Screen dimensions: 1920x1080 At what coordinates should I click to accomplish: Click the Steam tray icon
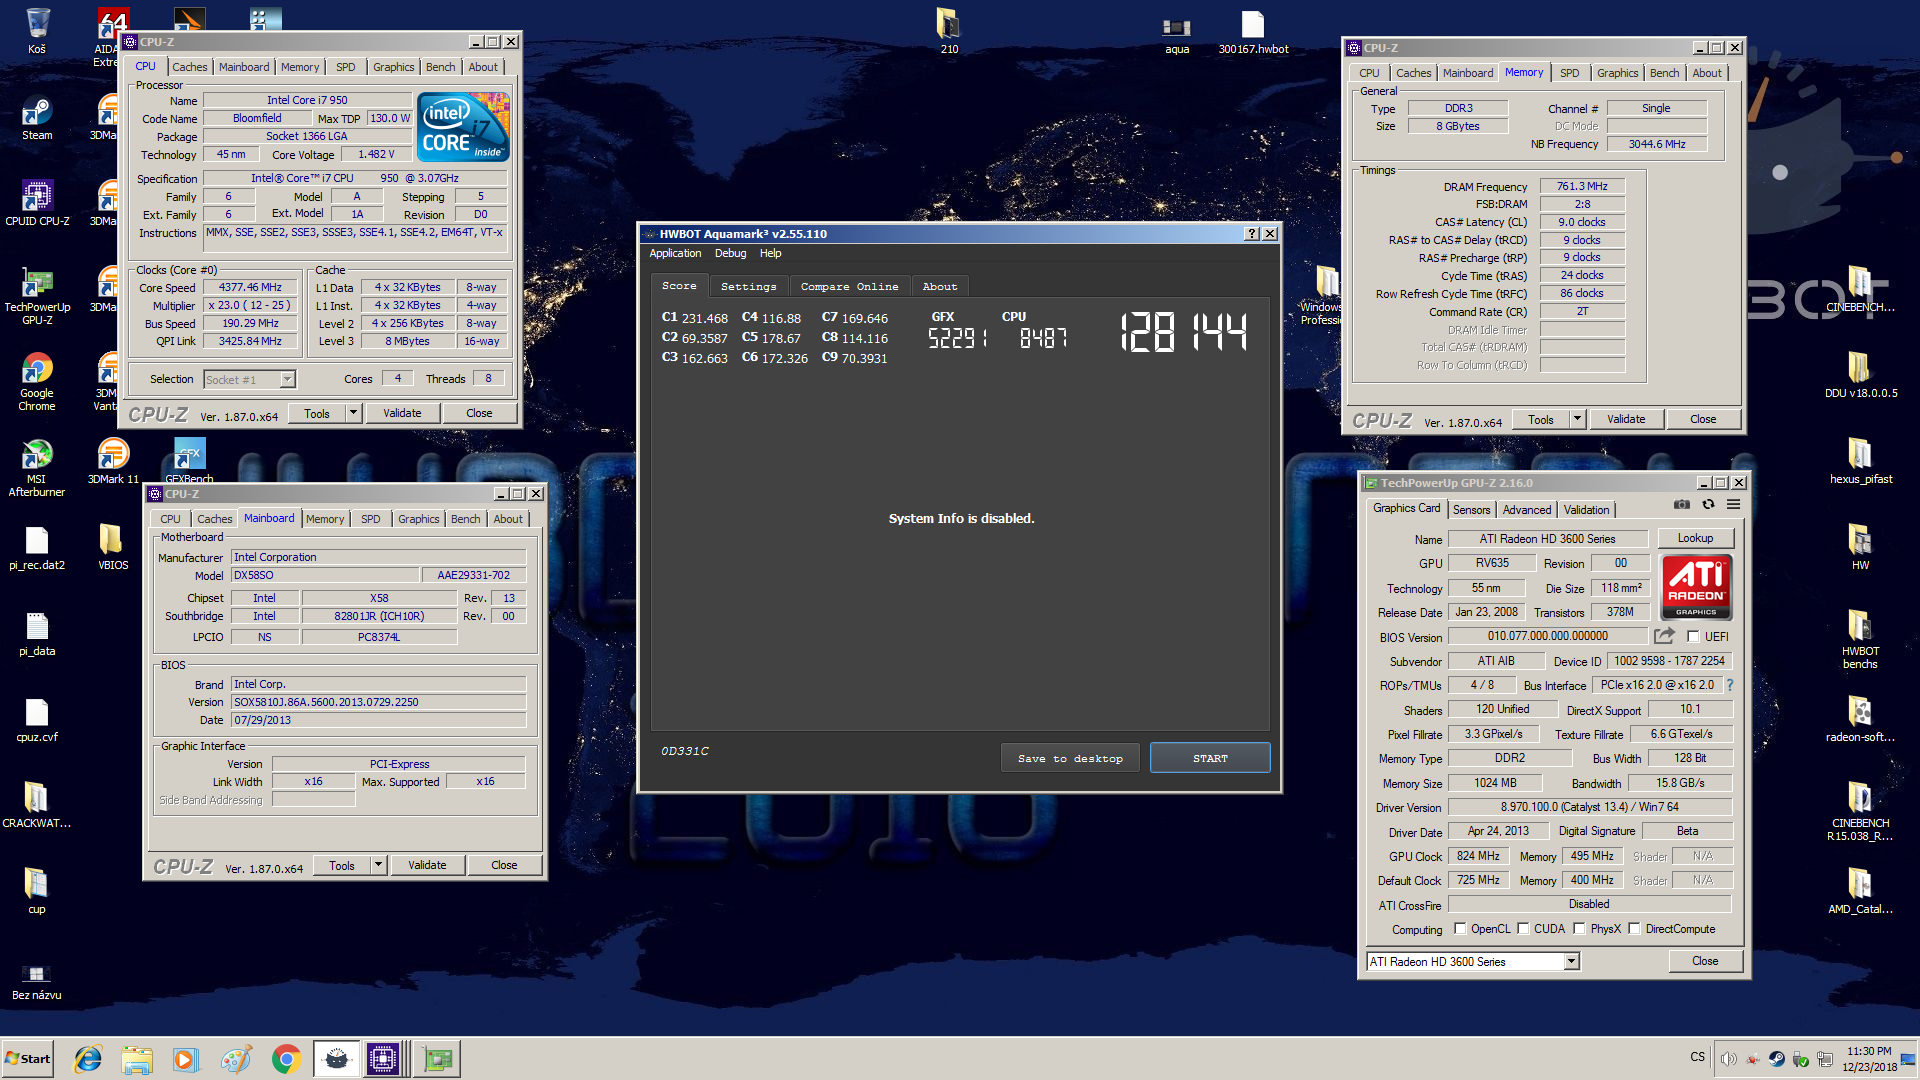[1776, 1059]
